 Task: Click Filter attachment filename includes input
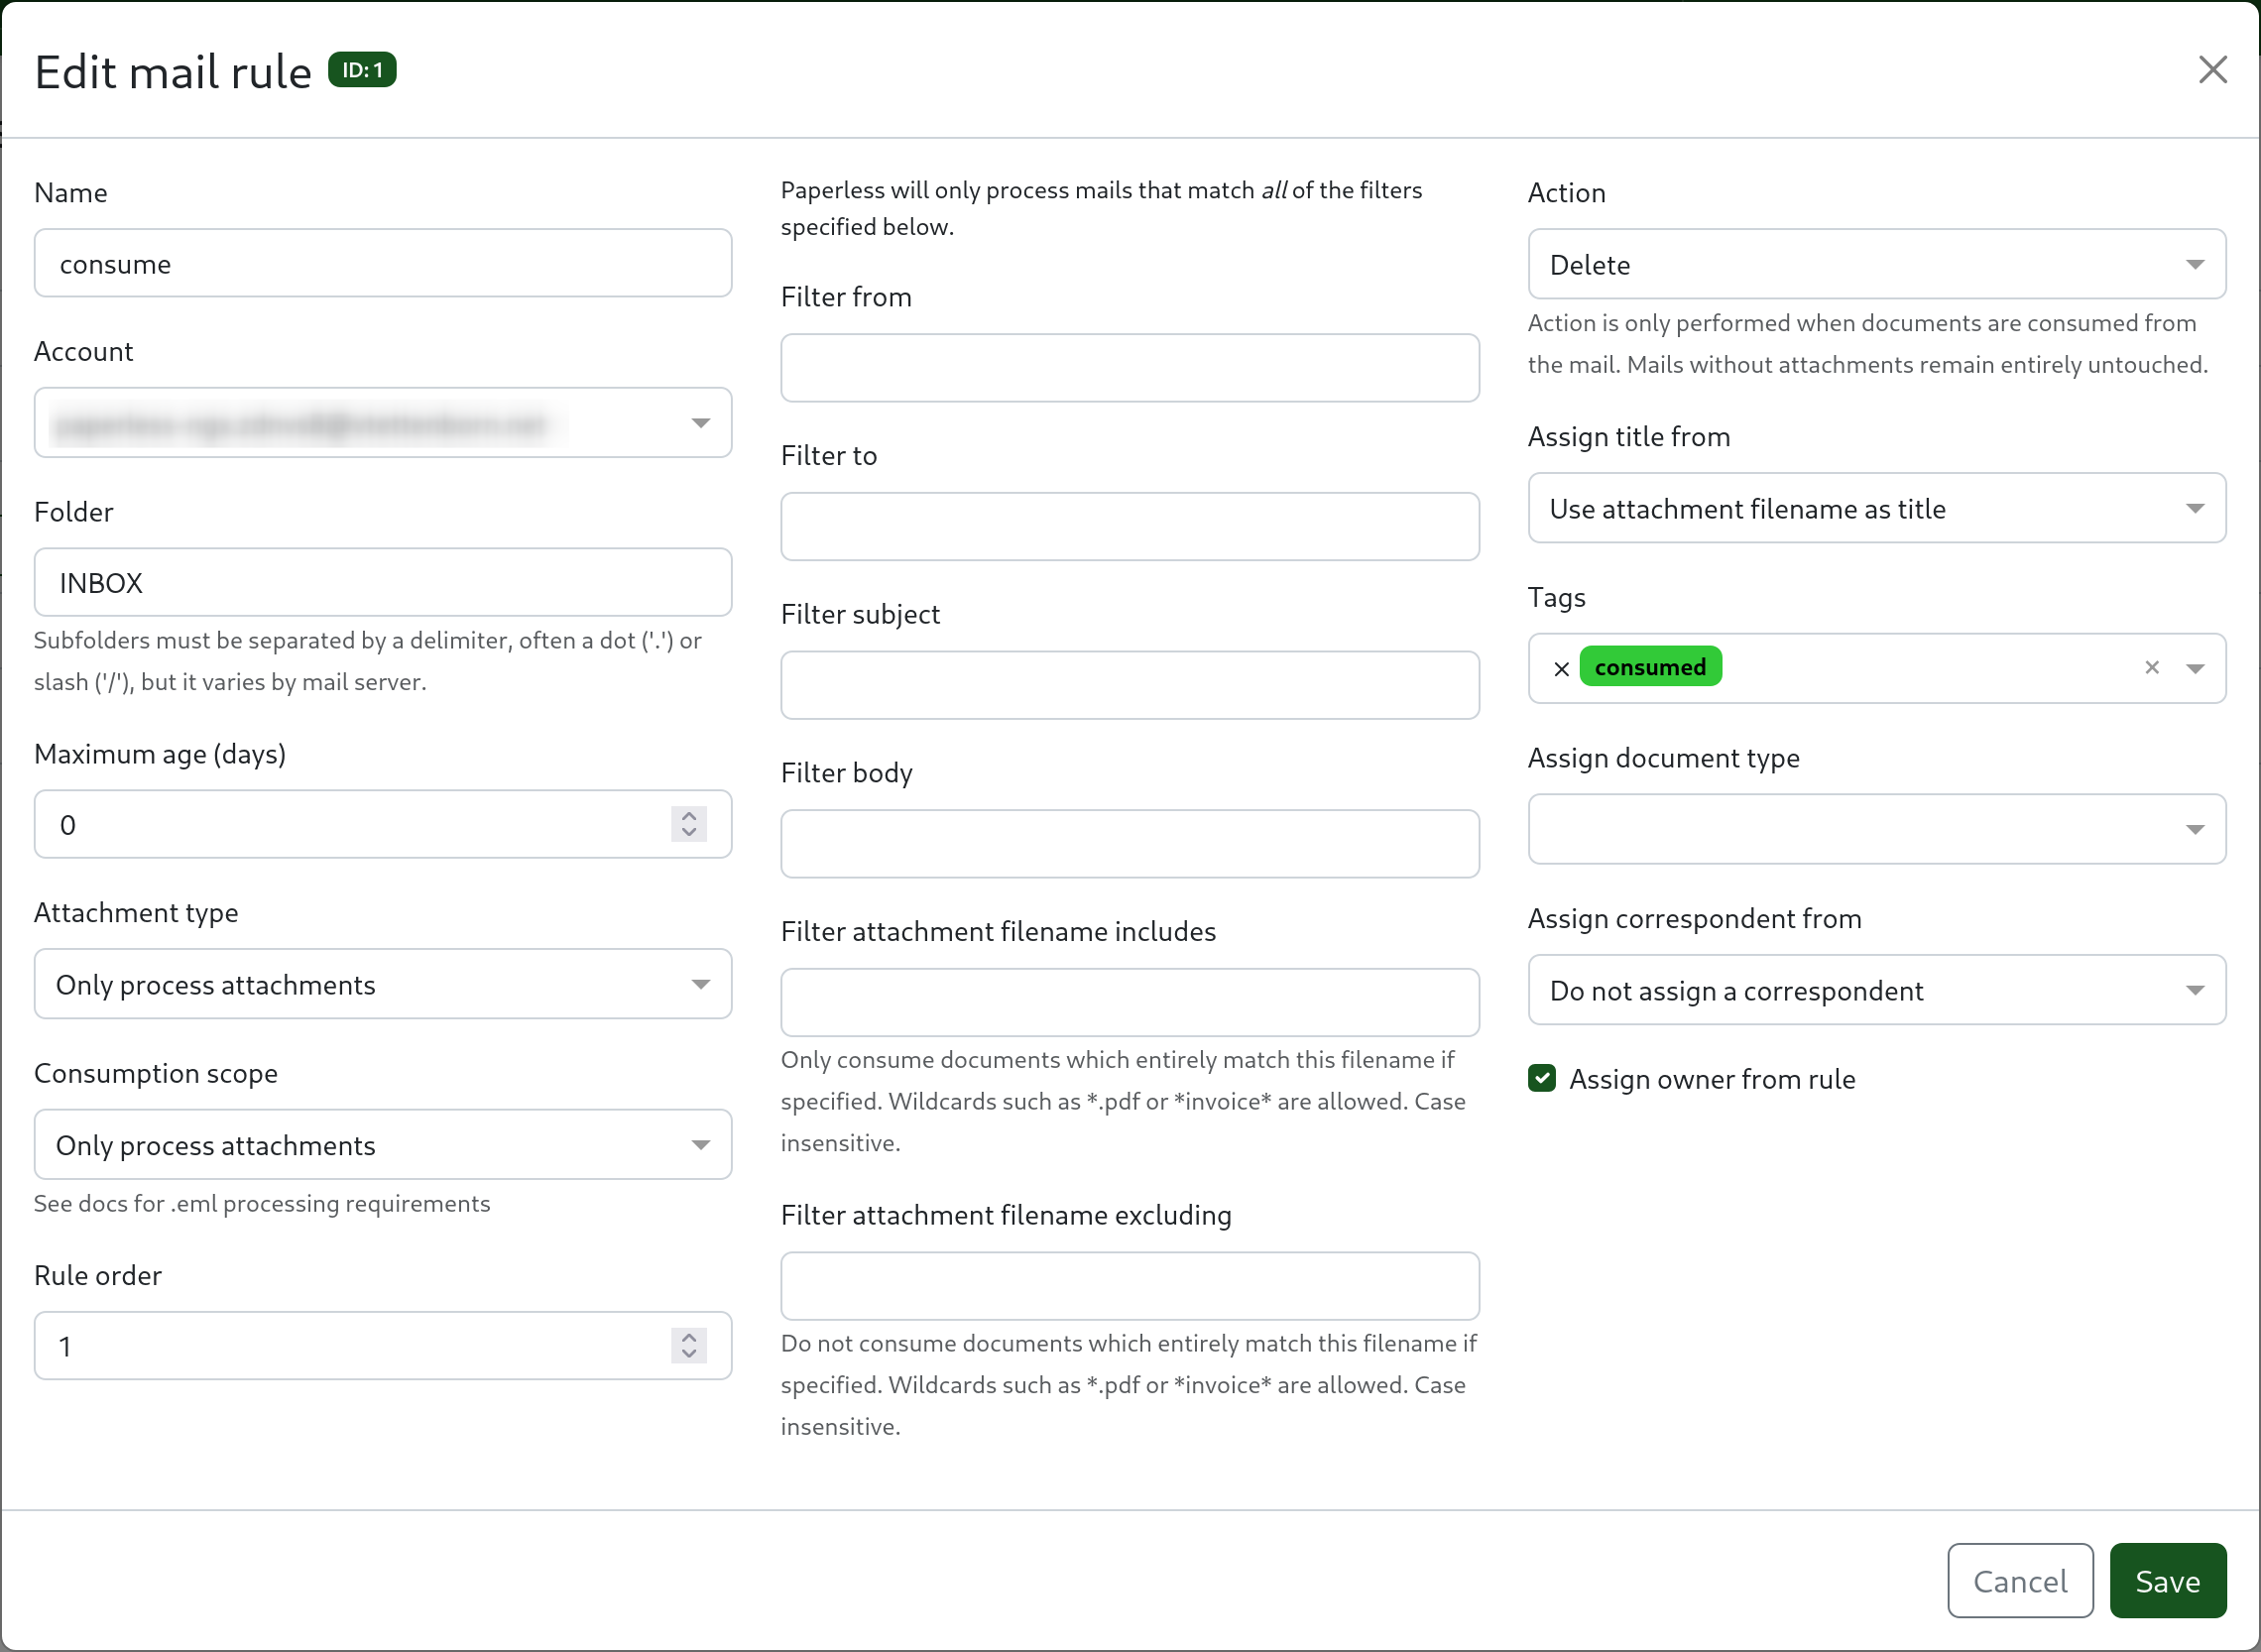pyautogui.click(x=1130, y=1002)
